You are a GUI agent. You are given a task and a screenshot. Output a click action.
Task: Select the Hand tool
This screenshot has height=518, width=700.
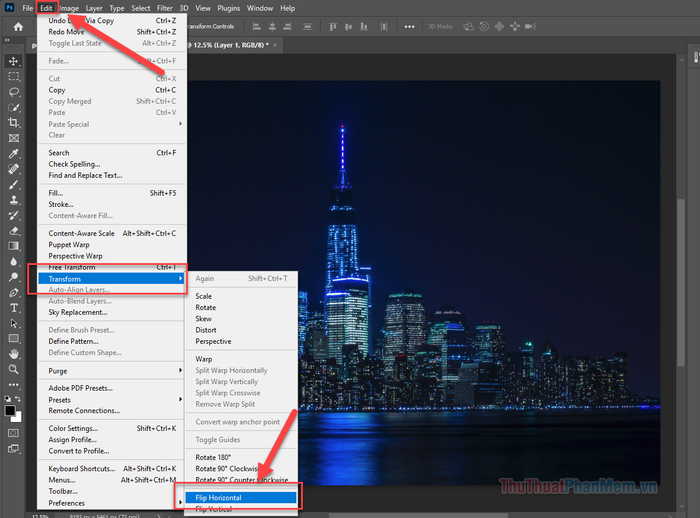tap(14, 353)
